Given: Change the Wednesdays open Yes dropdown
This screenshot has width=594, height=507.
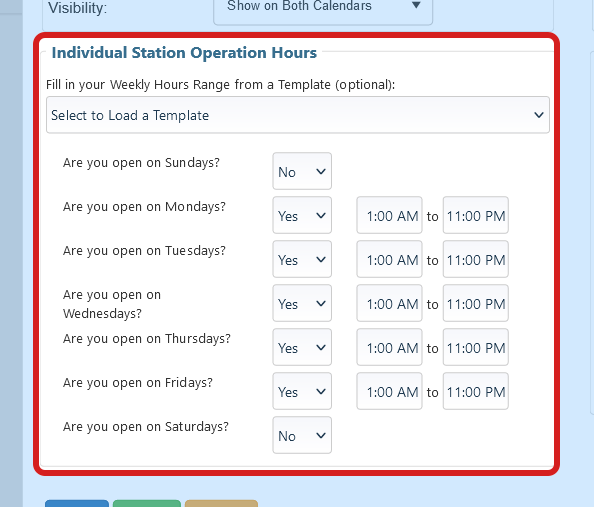Looking at the screenshot, I should pos(302,303).
